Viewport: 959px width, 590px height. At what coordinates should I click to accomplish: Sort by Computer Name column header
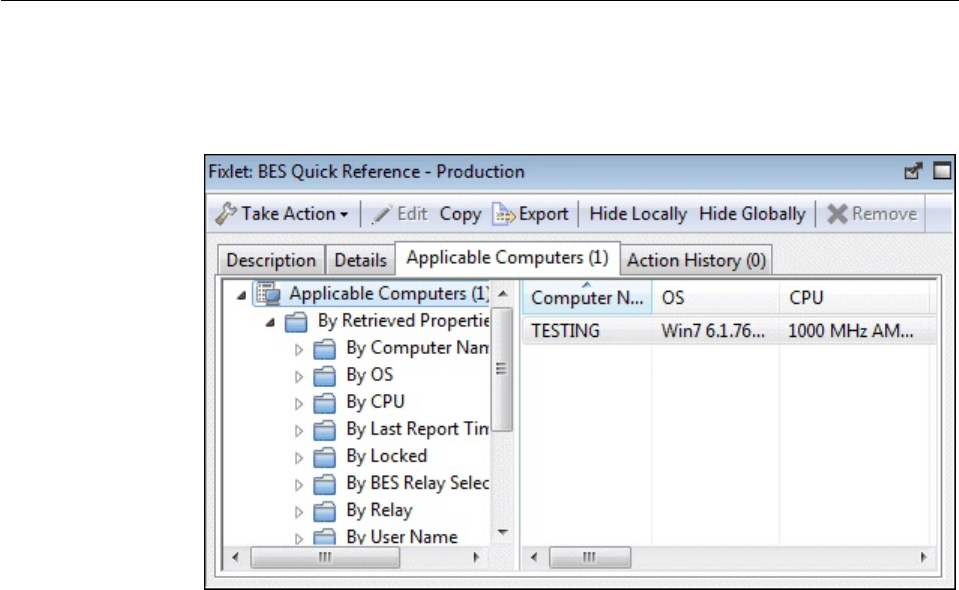pos(587,298)
